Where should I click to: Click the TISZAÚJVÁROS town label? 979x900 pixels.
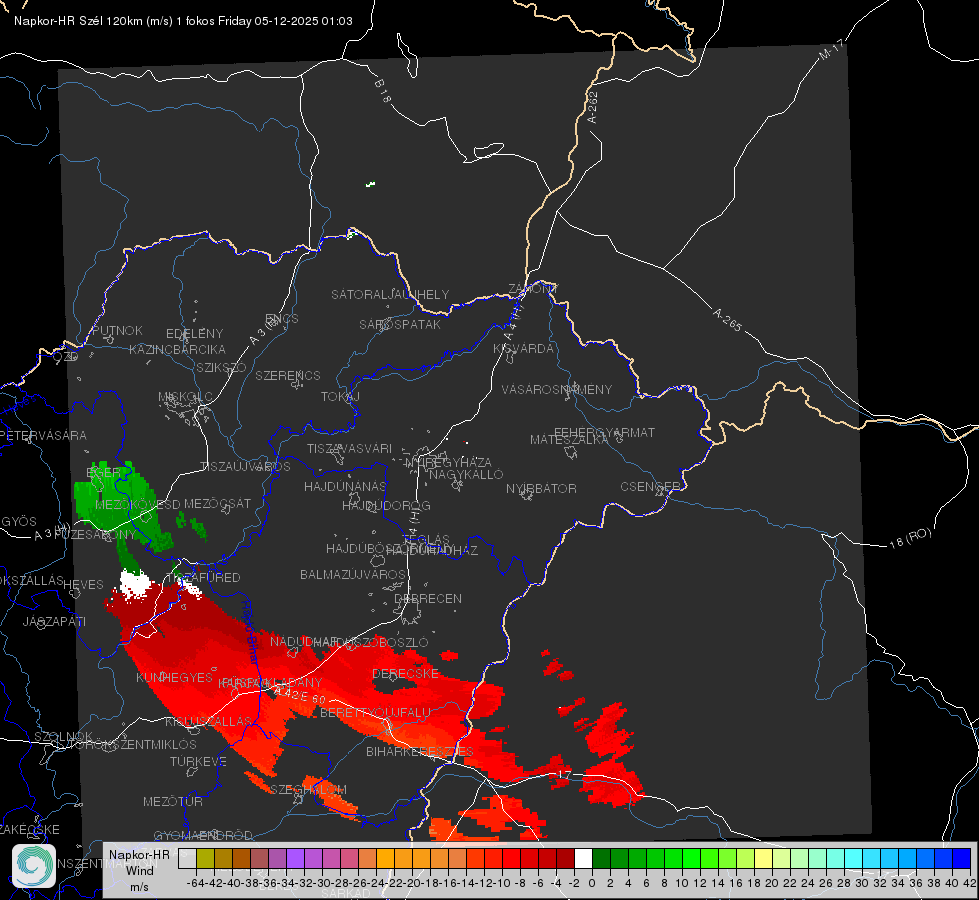point(245,467)
